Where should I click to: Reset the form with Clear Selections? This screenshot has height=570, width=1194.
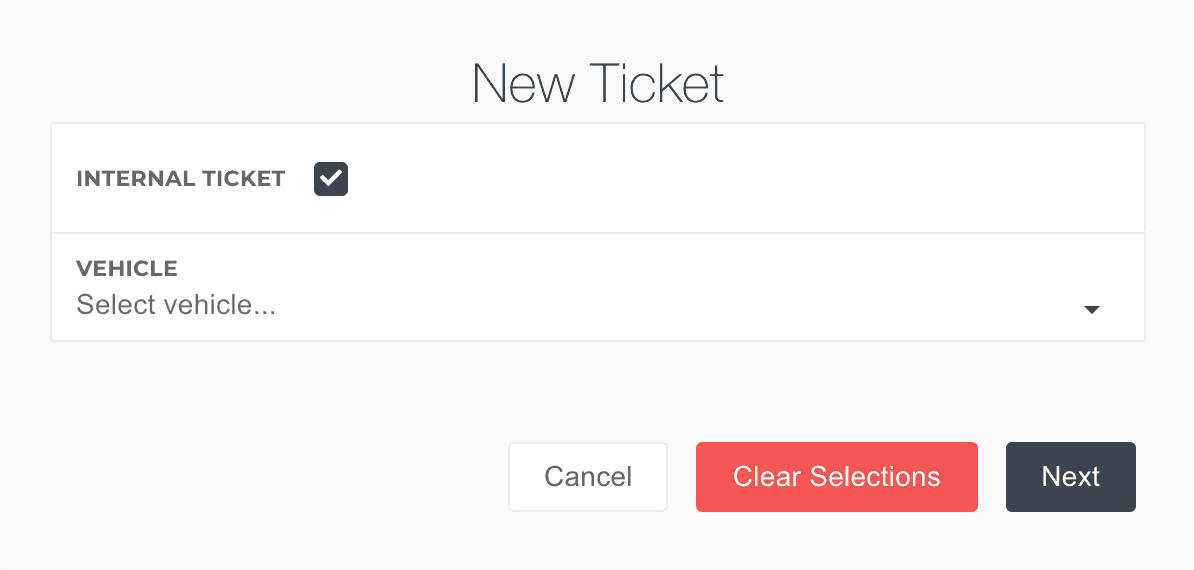pyautogui.click(x=836, y=477)
